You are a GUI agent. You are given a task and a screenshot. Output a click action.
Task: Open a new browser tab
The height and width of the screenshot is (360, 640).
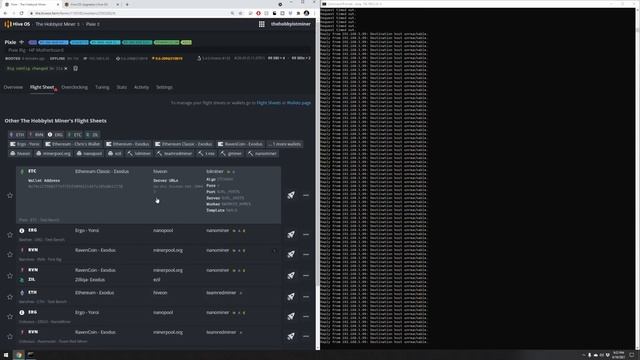point(127,4)
